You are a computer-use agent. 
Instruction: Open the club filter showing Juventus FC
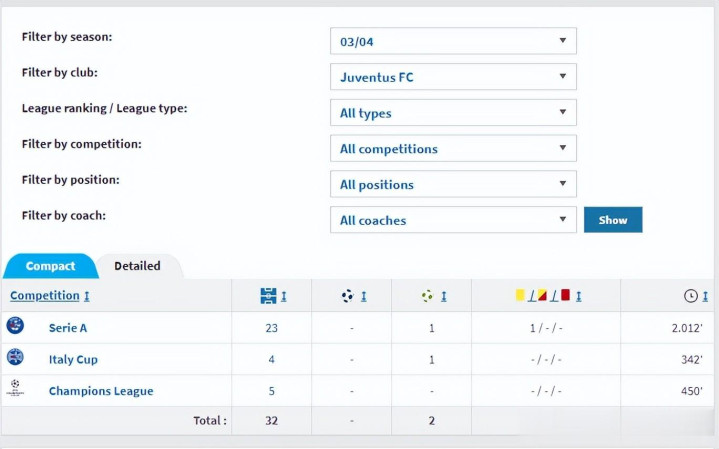point(453,77)
